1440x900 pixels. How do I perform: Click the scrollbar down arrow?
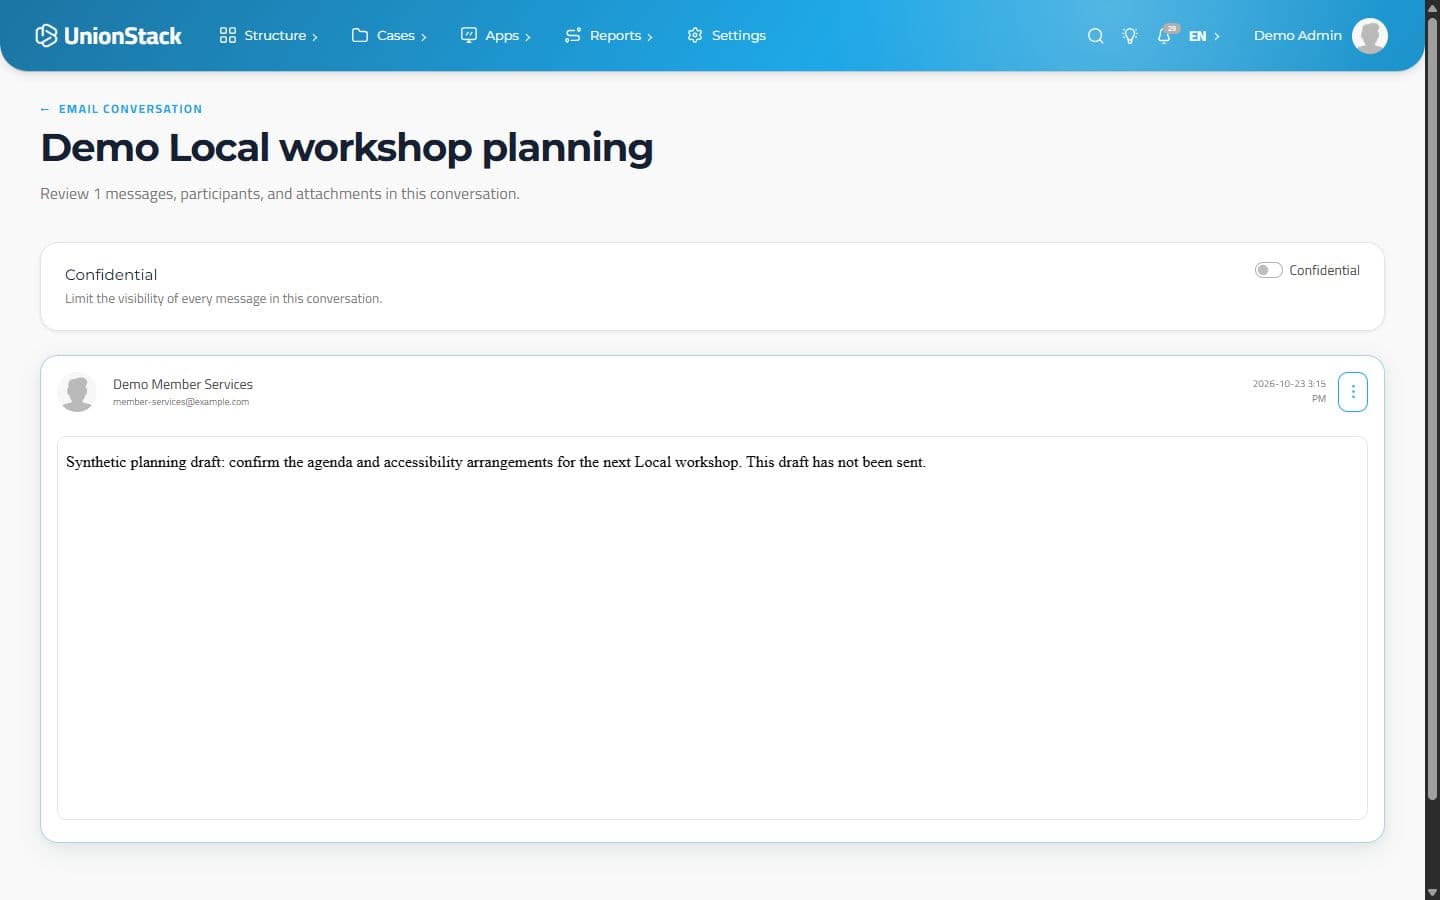(1432, 892)
